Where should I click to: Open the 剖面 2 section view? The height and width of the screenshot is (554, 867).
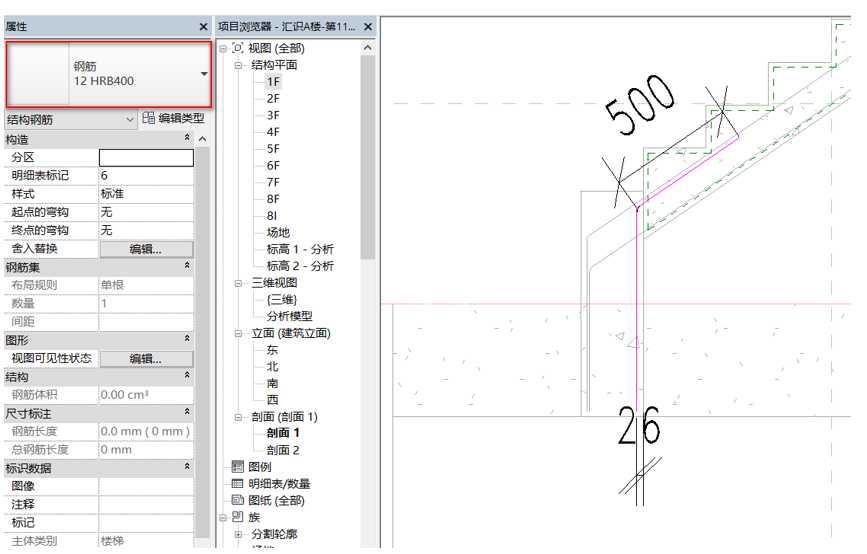(x=283, y=450)
